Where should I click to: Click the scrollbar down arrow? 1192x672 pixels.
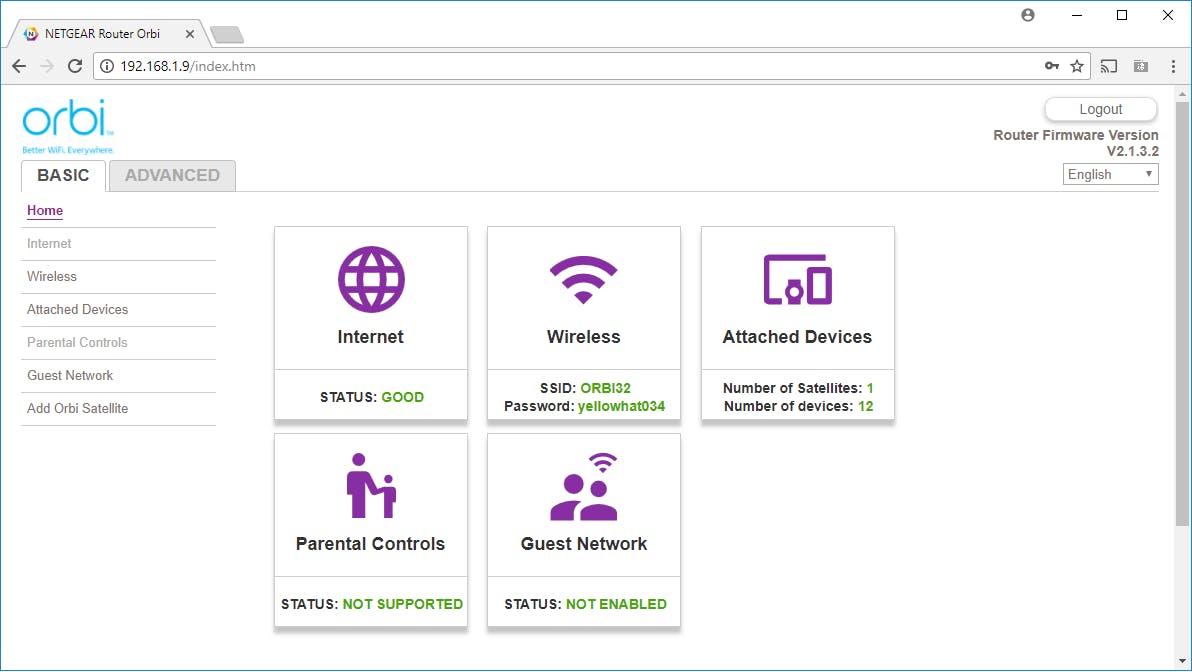(1182, 661)
